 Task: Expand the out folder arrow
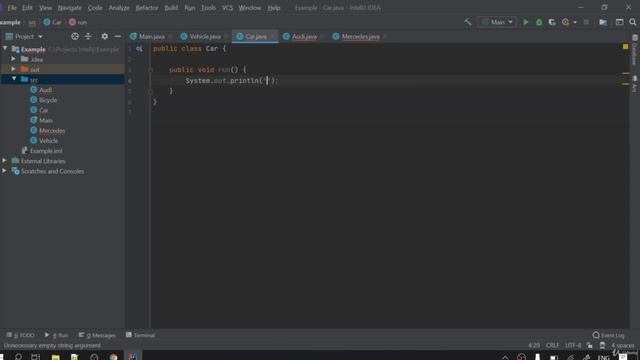coord(13,69)
